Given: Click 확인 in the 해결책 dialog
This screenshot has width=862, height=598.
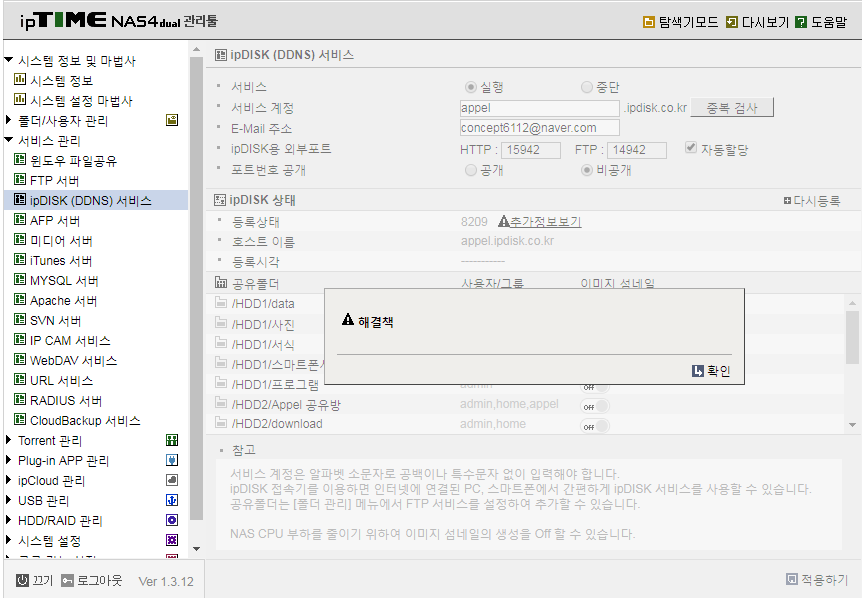Looking at the screenshot, I should click(711, 371).
